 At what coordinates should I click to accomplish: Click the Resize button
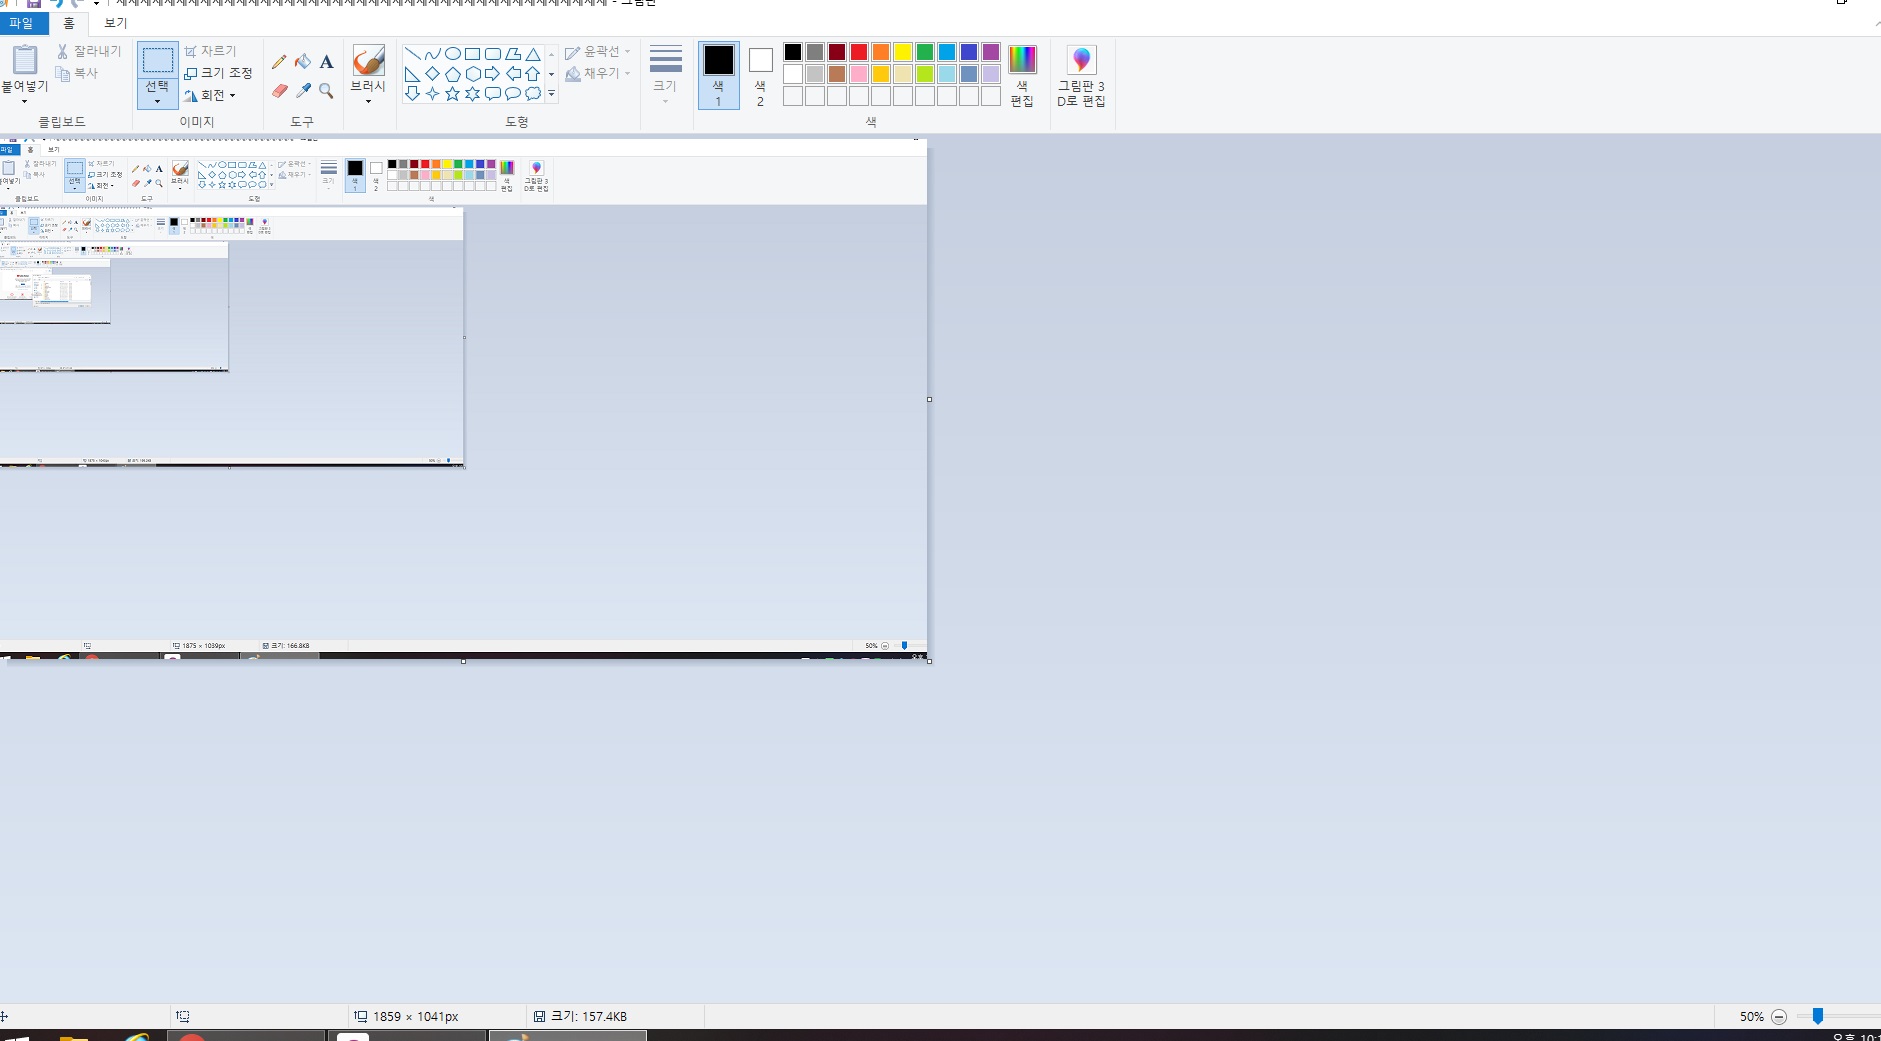218,73
